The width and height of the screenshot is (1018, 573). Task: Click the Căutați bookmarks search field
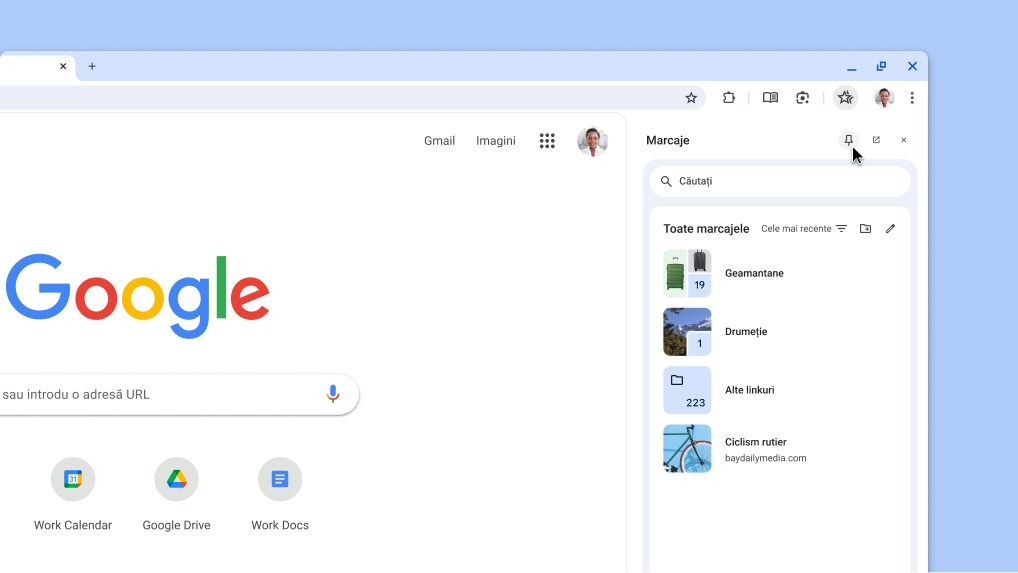(x=780, y=181)
